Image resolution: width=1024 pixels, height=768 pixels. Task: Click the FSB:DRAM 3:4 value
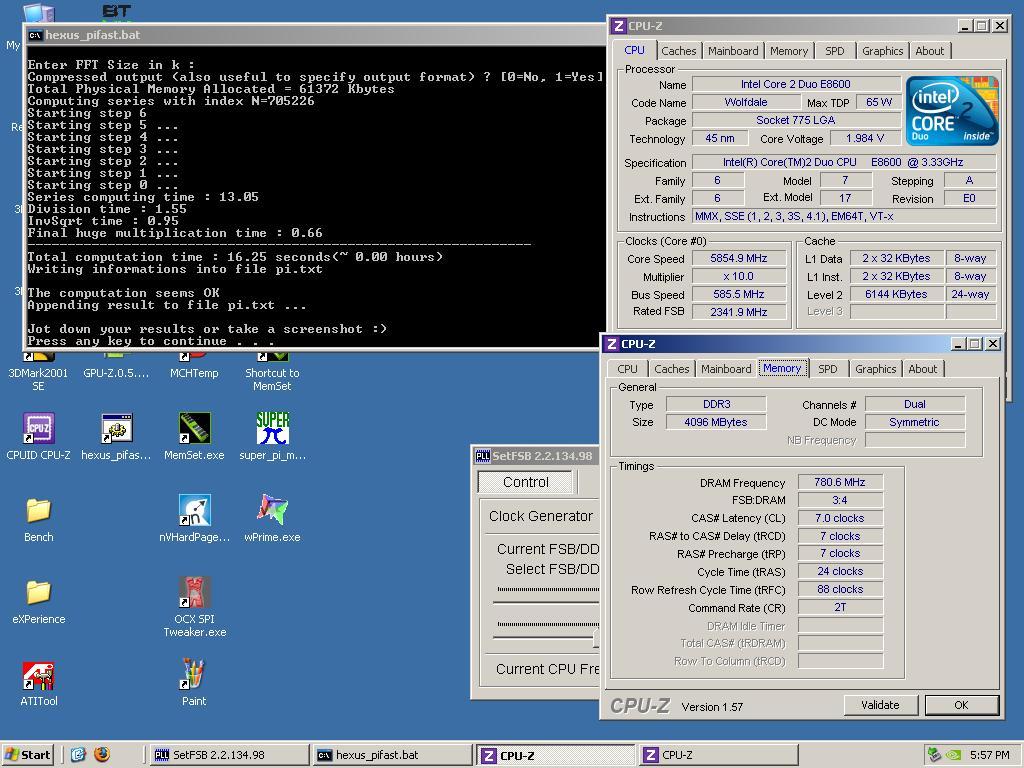[x=840, y=500]
